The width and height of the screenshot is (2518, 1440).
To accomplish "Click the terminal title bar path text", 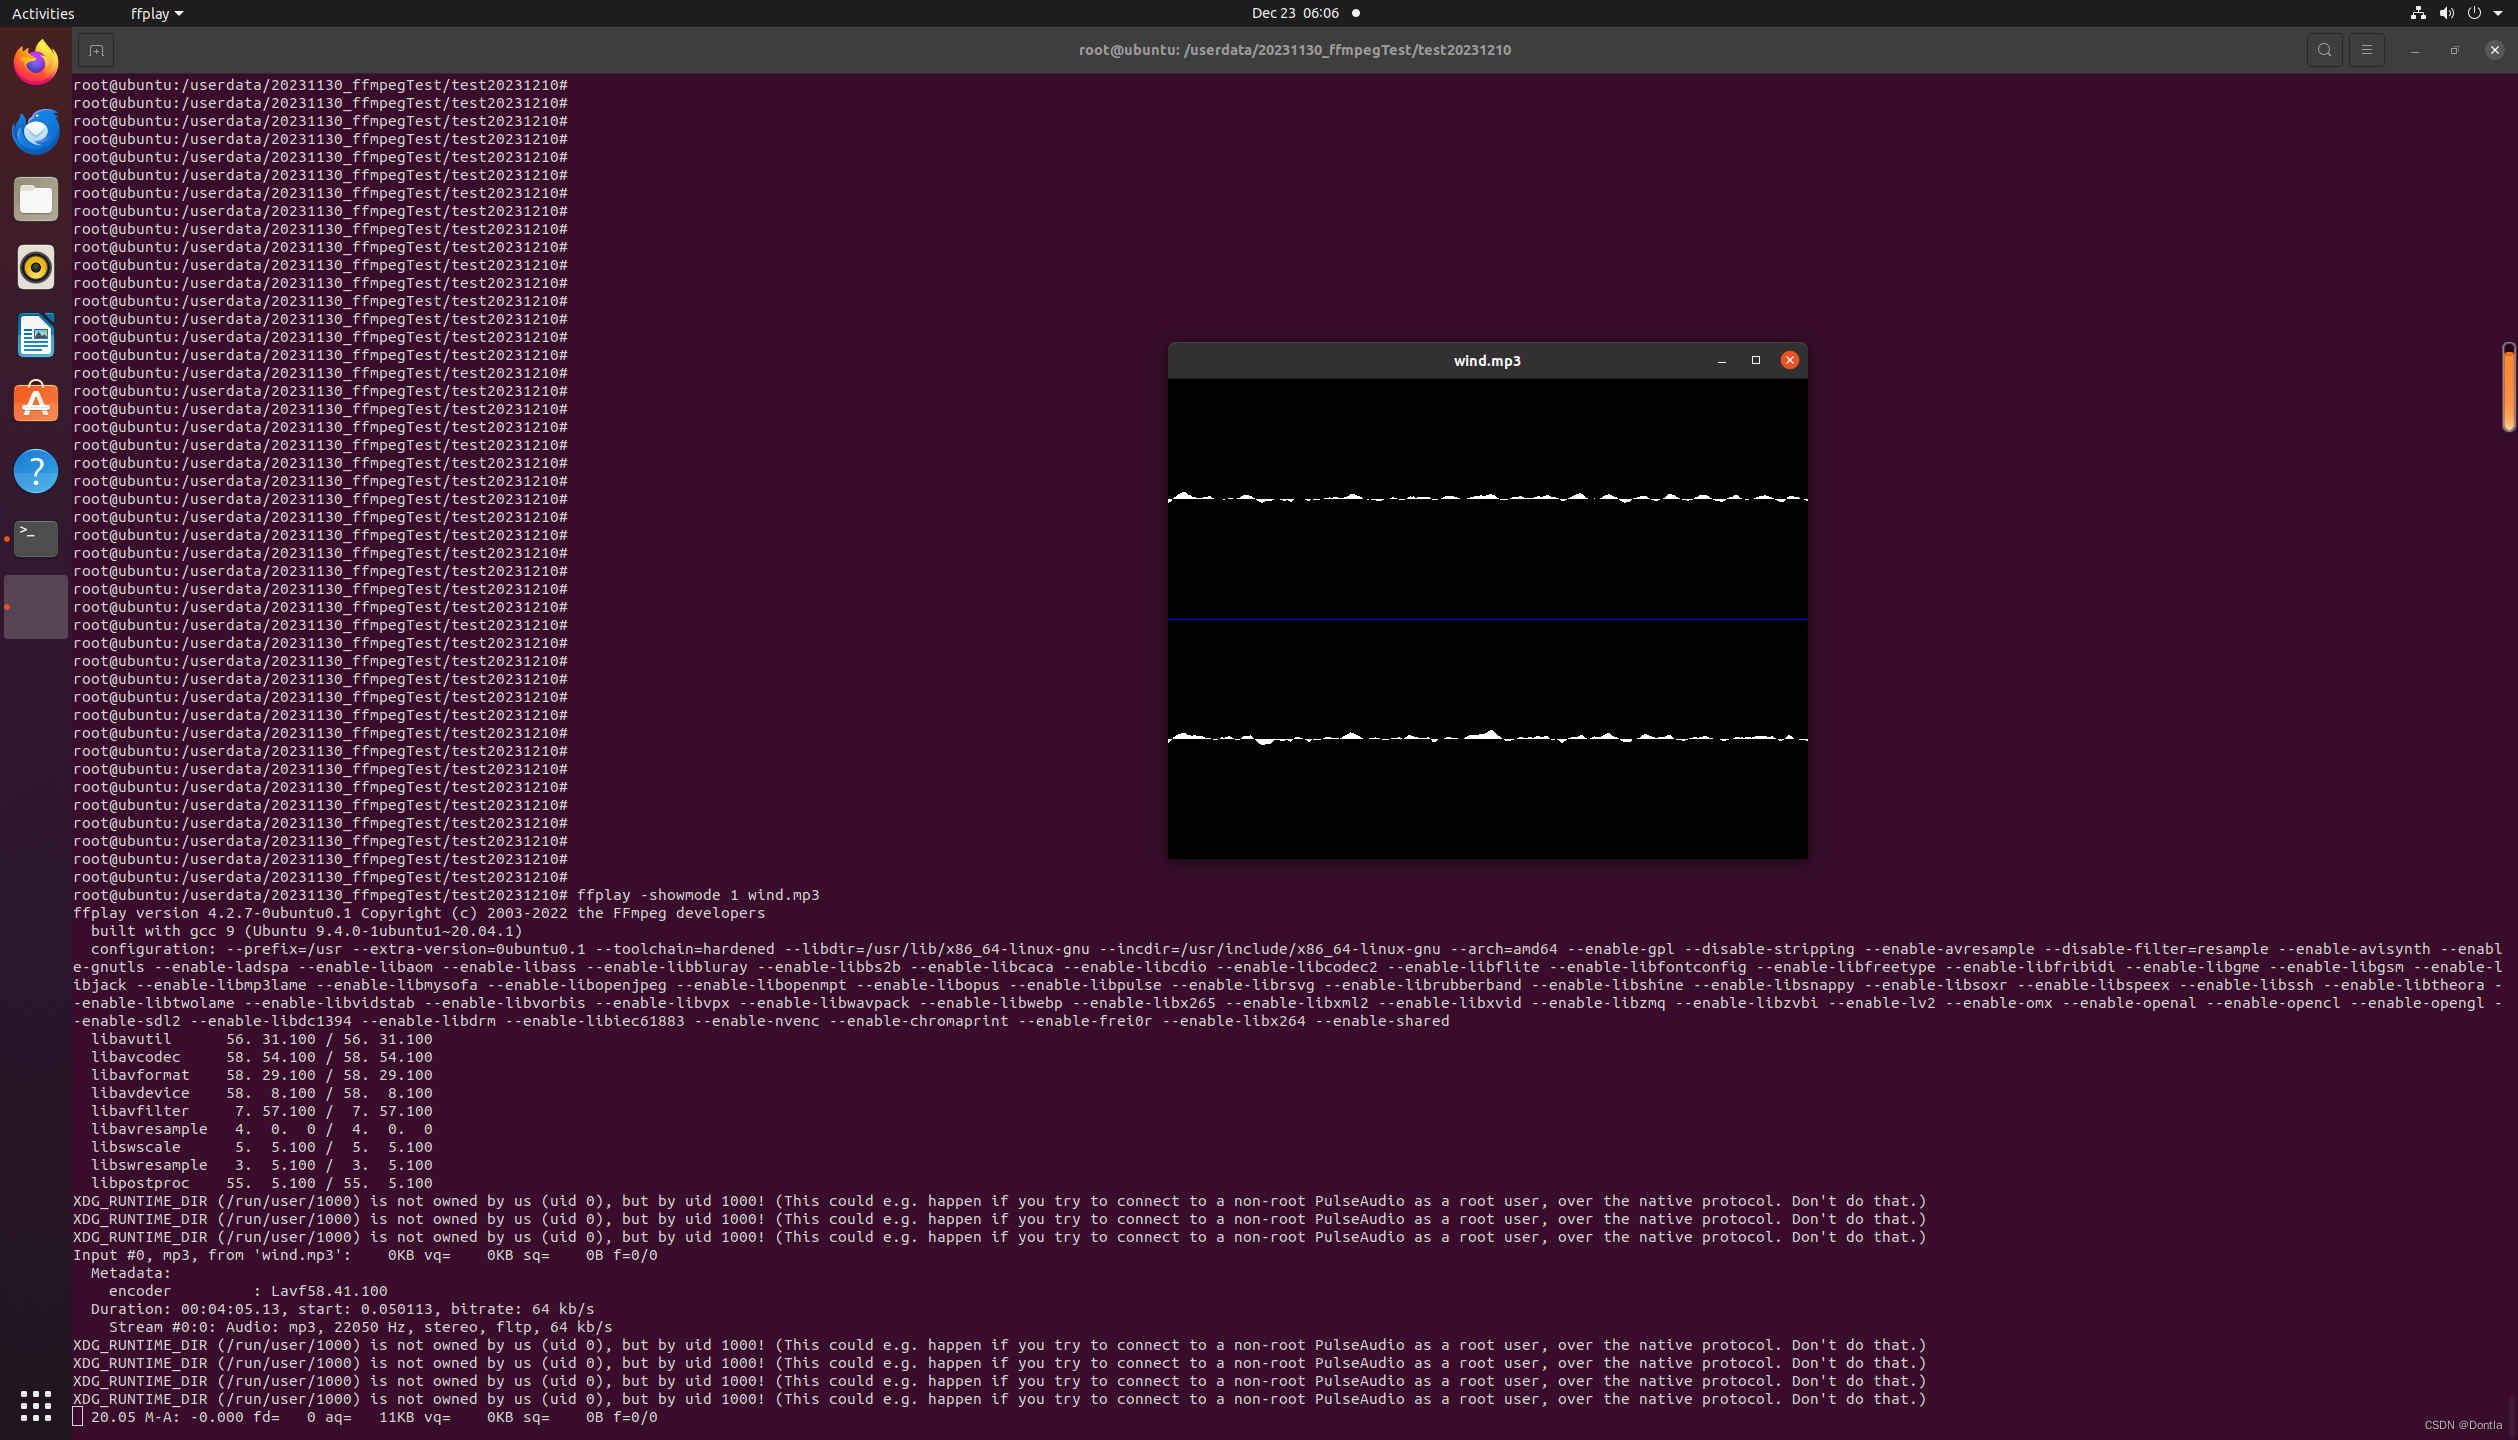I will (x=1294, y=50).
